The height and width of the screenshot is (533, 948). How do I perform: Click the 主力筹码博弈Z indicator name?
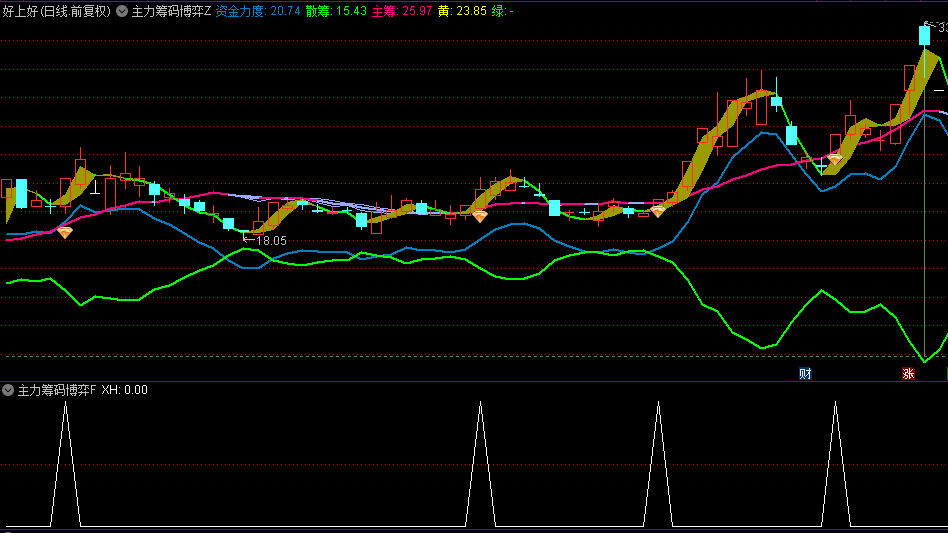(171, 11)
